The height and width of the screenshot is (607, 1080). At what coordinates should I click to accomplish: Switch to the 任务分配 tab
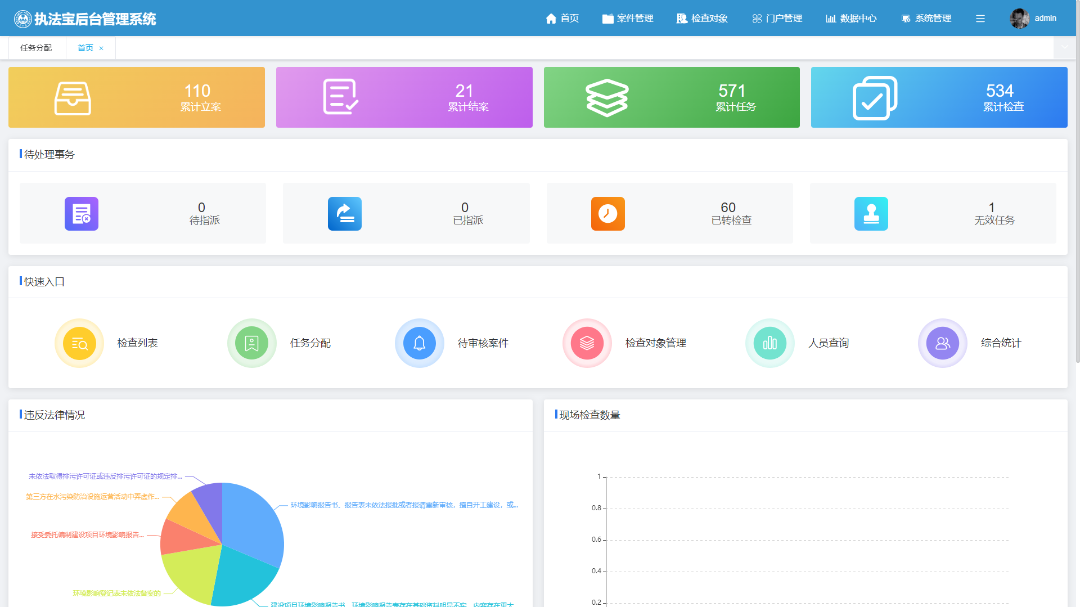click(x=36, y=48)
